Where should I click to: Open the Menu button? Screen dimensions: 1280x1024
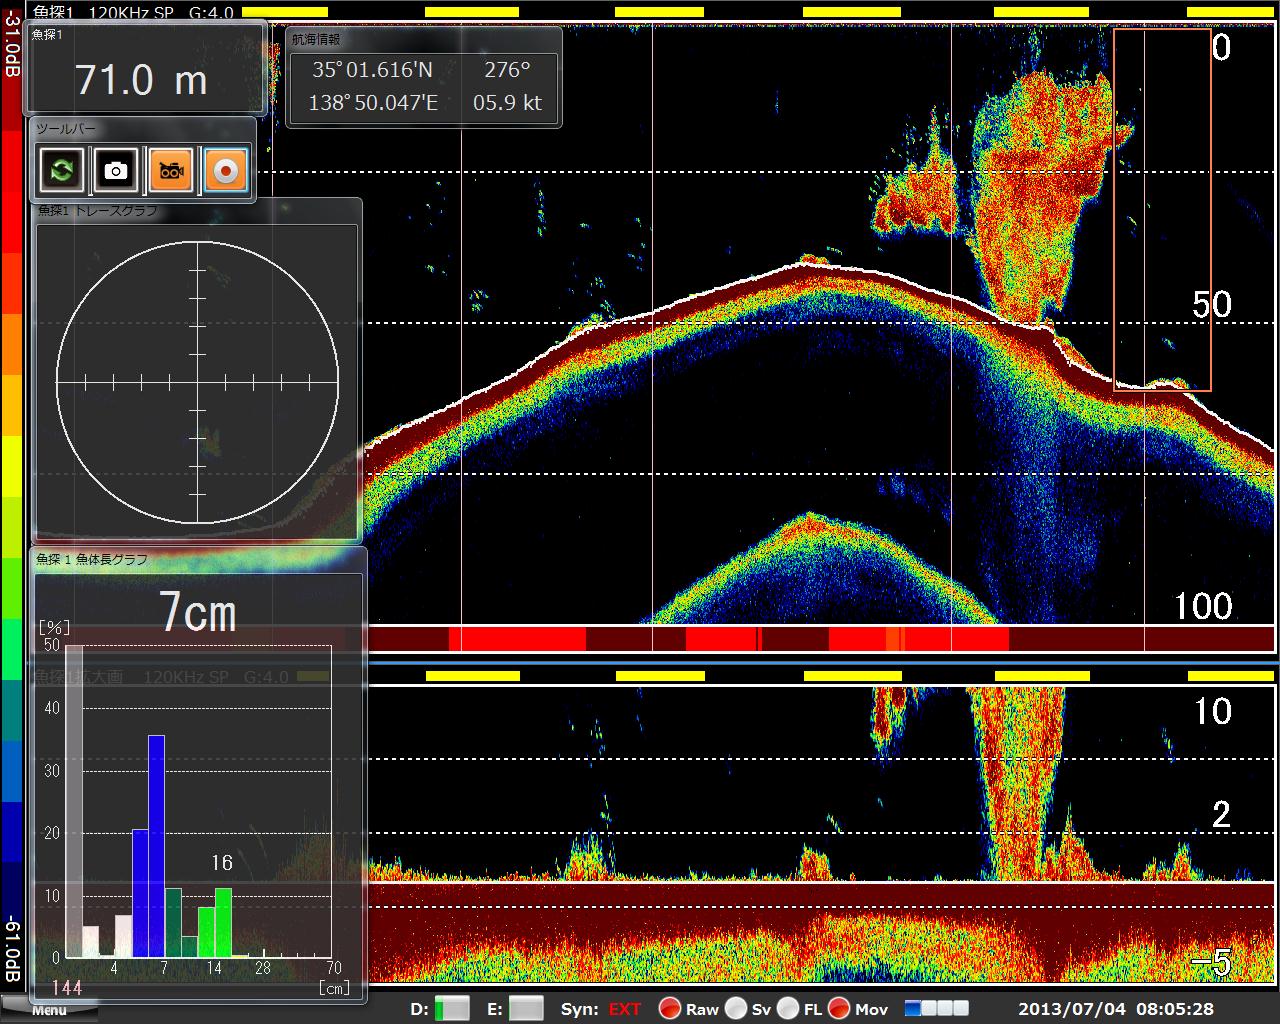pyautogui.click(x=49, y=1009)
